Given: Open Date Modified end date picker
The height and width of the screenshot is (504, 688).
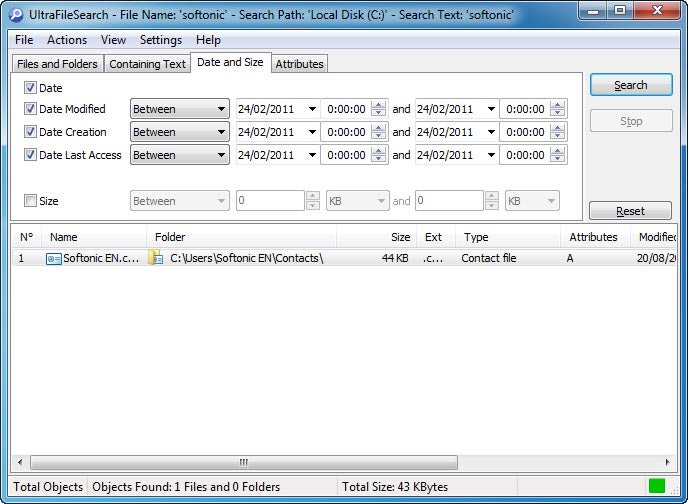Looking at the screenshot, I should [x=491, y=109].
